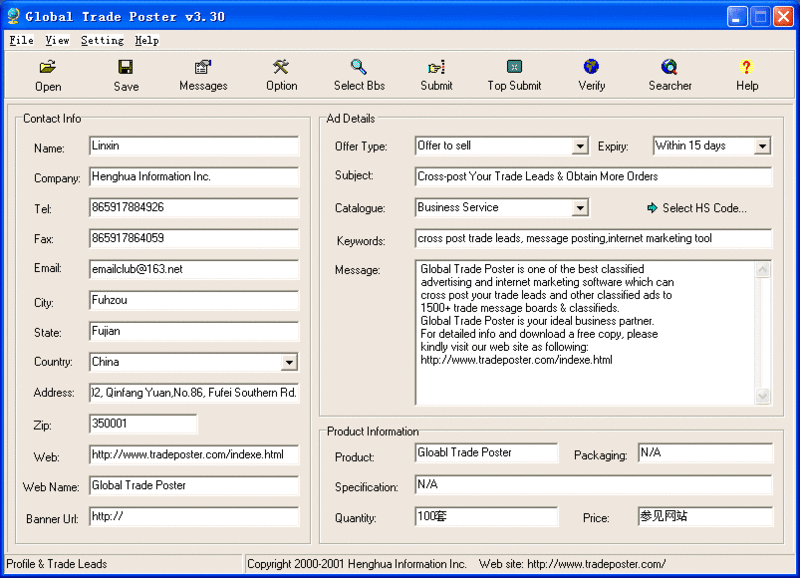Click the Submit toolbar icon
Screen dimensions: 800x578
pyautogui.click(x=436, y=67)
